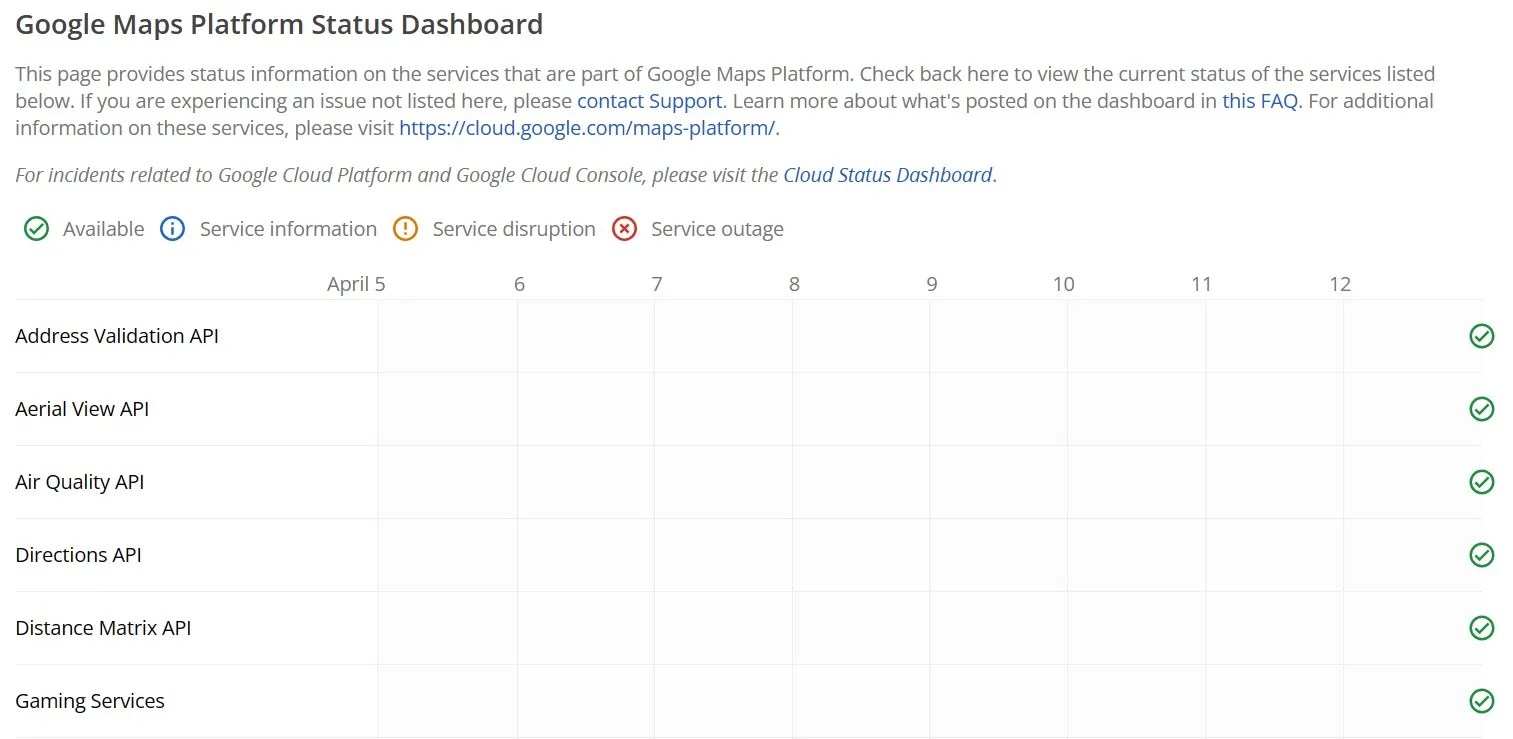Click the Service information blue icon
Screen dimensions: 1513x739
coord(172,228)
